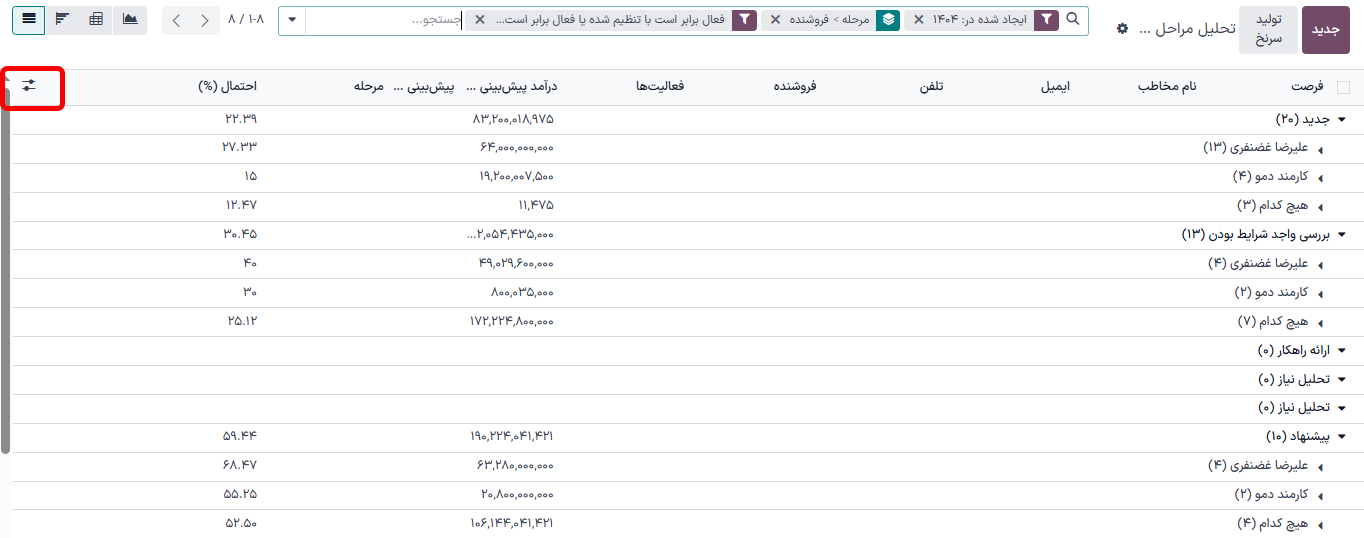Screen dimensions: 1364x538
Task: Click the gear actions icon near title
Action: [x=1122, y=29]
